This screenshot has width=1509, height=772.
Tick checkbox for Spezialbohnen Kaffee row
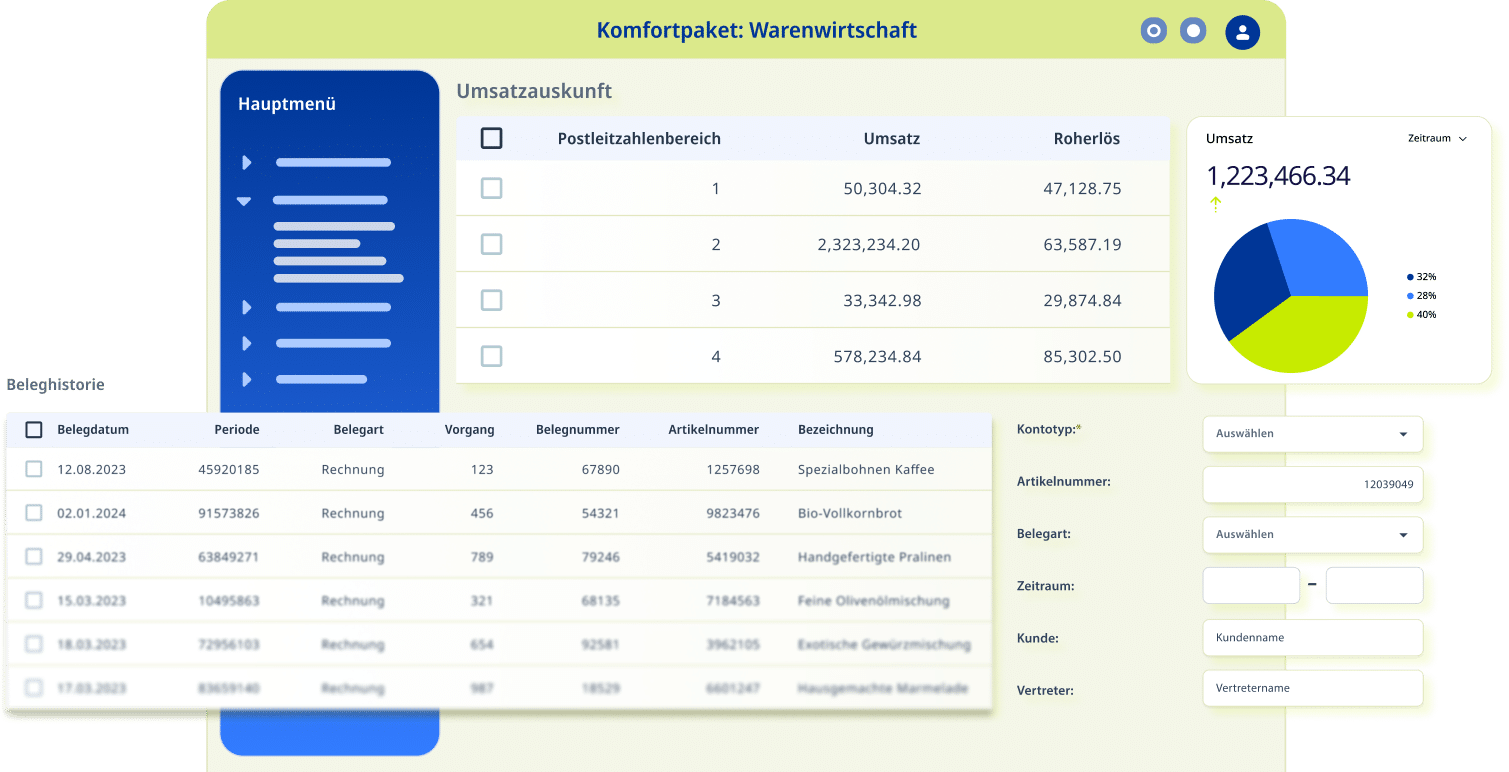(34, 469)
